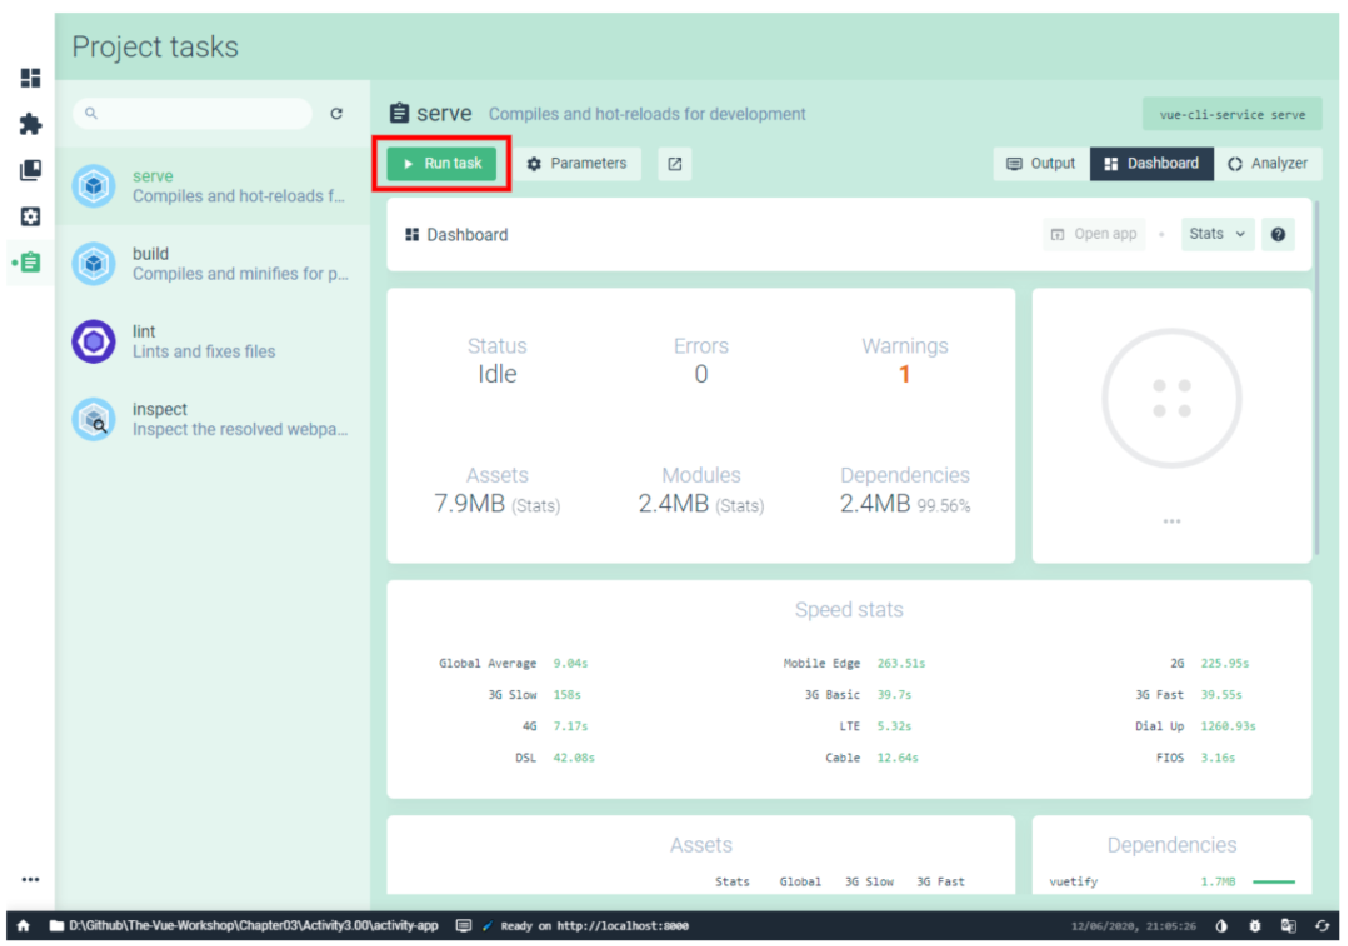This screenshot has height=946, width=1348.
Task: Click the Assets 7.9MB value
Action: point(497,504)
